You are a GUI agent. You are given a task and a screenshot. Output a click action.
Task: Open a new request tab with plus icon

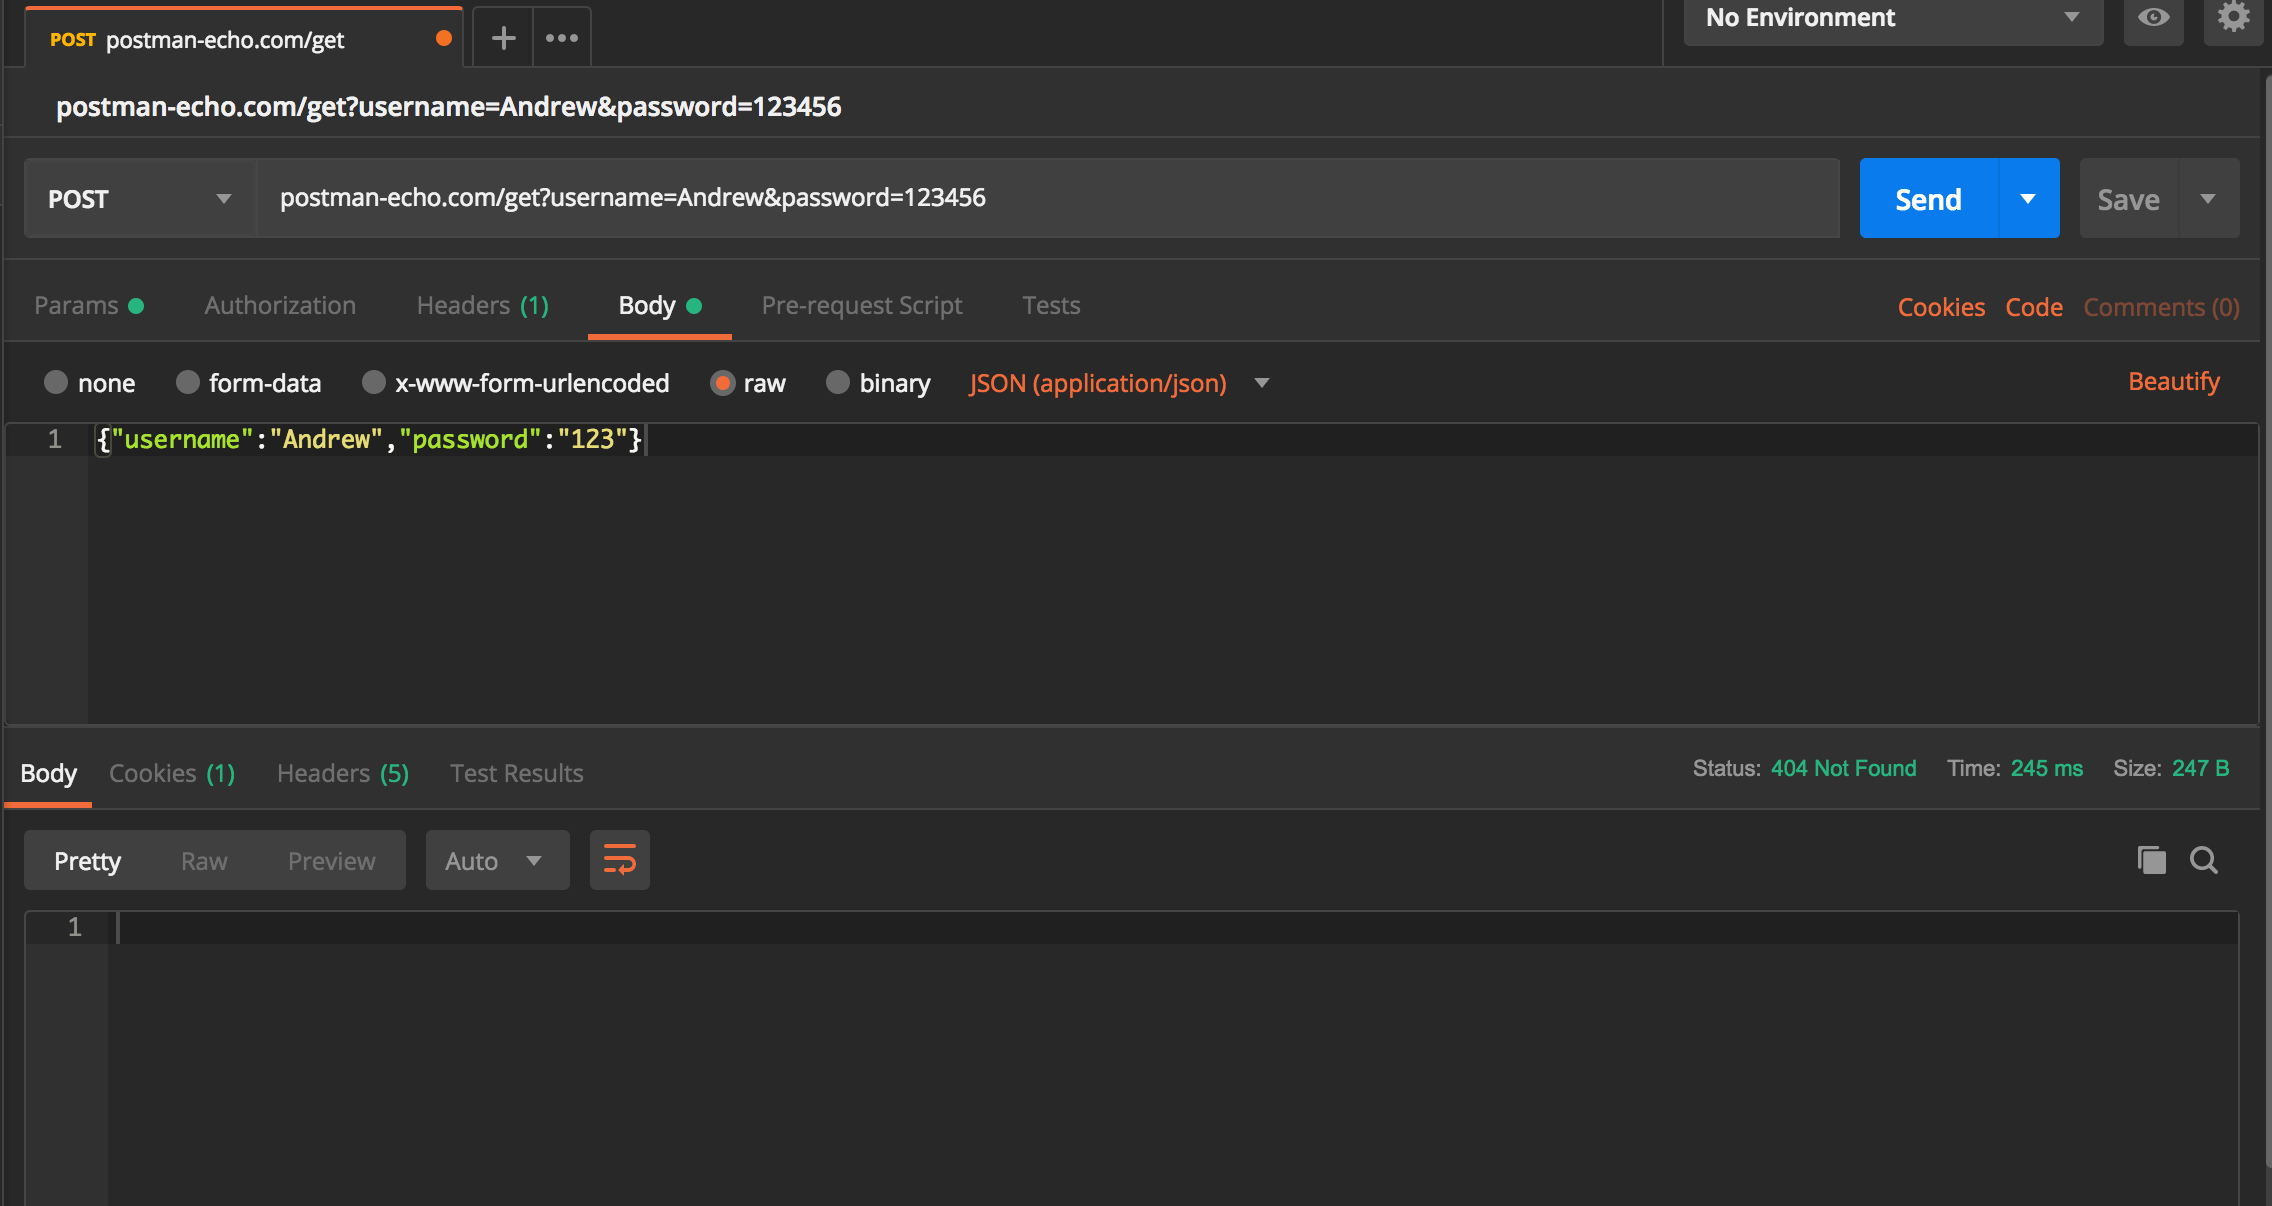(x=503, y=38)
